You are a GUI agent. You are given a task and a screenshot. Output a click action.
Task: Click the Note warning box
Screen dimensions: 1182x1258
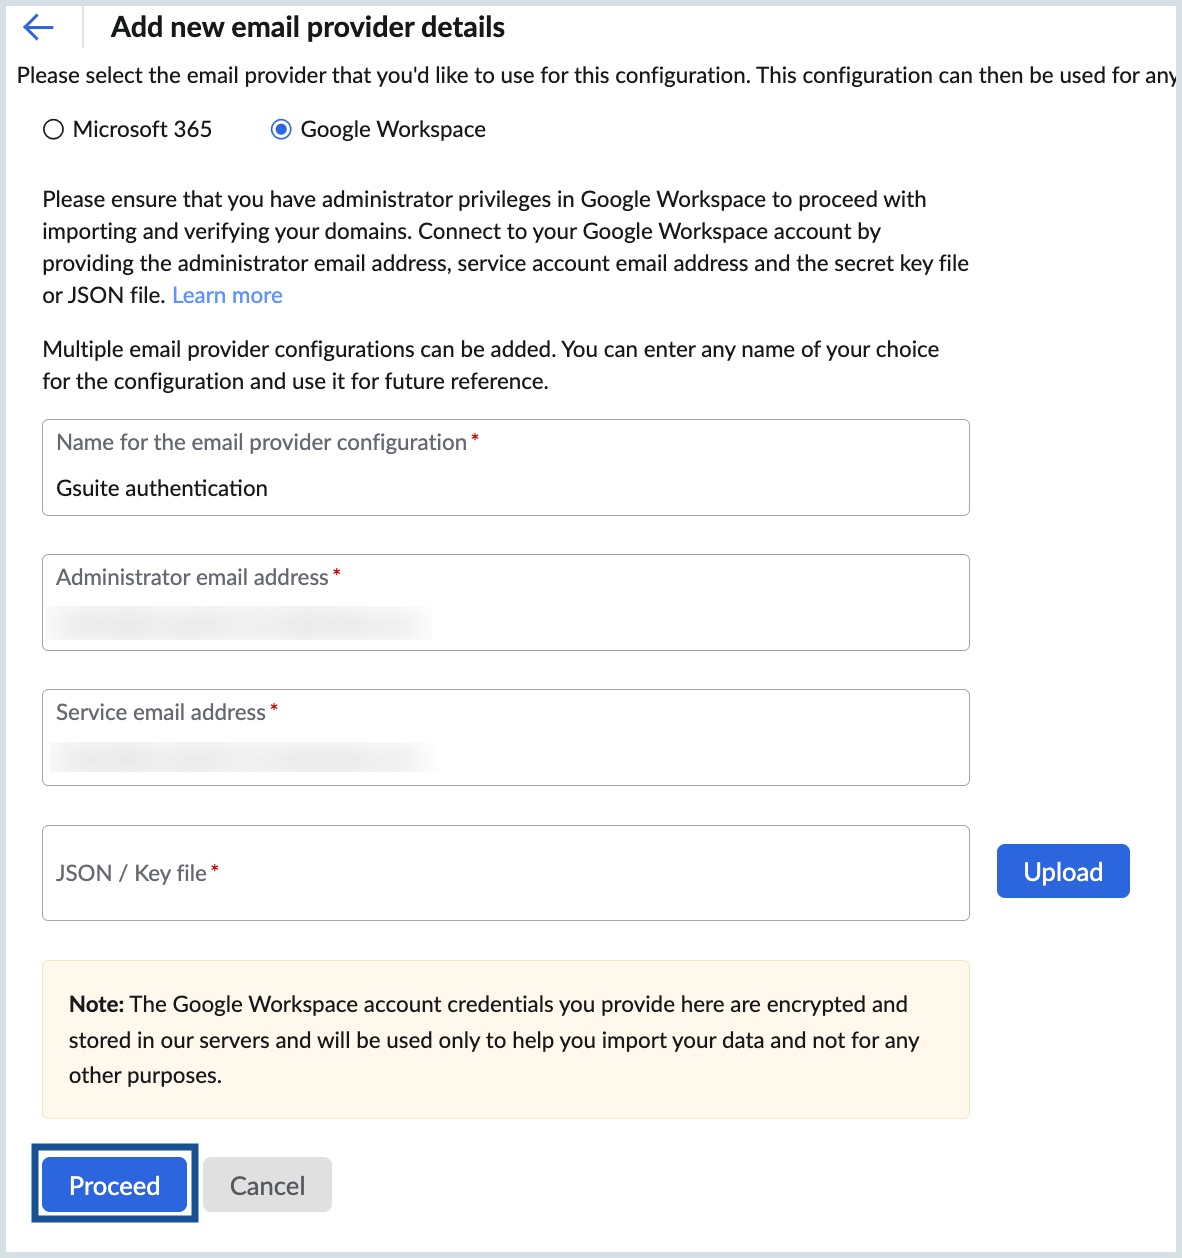505,1039
